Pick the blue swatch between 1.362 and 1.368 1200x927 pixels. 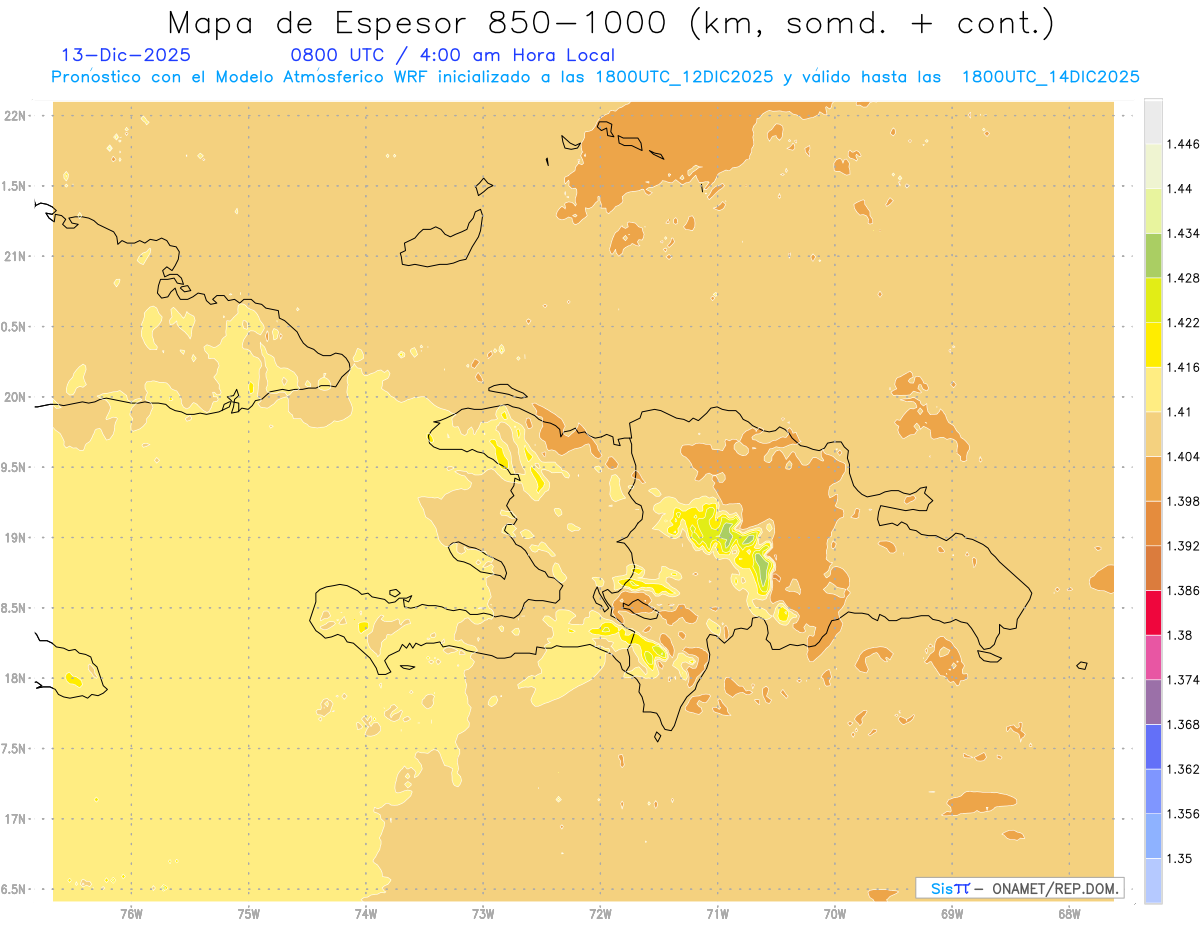[1154, 746]
